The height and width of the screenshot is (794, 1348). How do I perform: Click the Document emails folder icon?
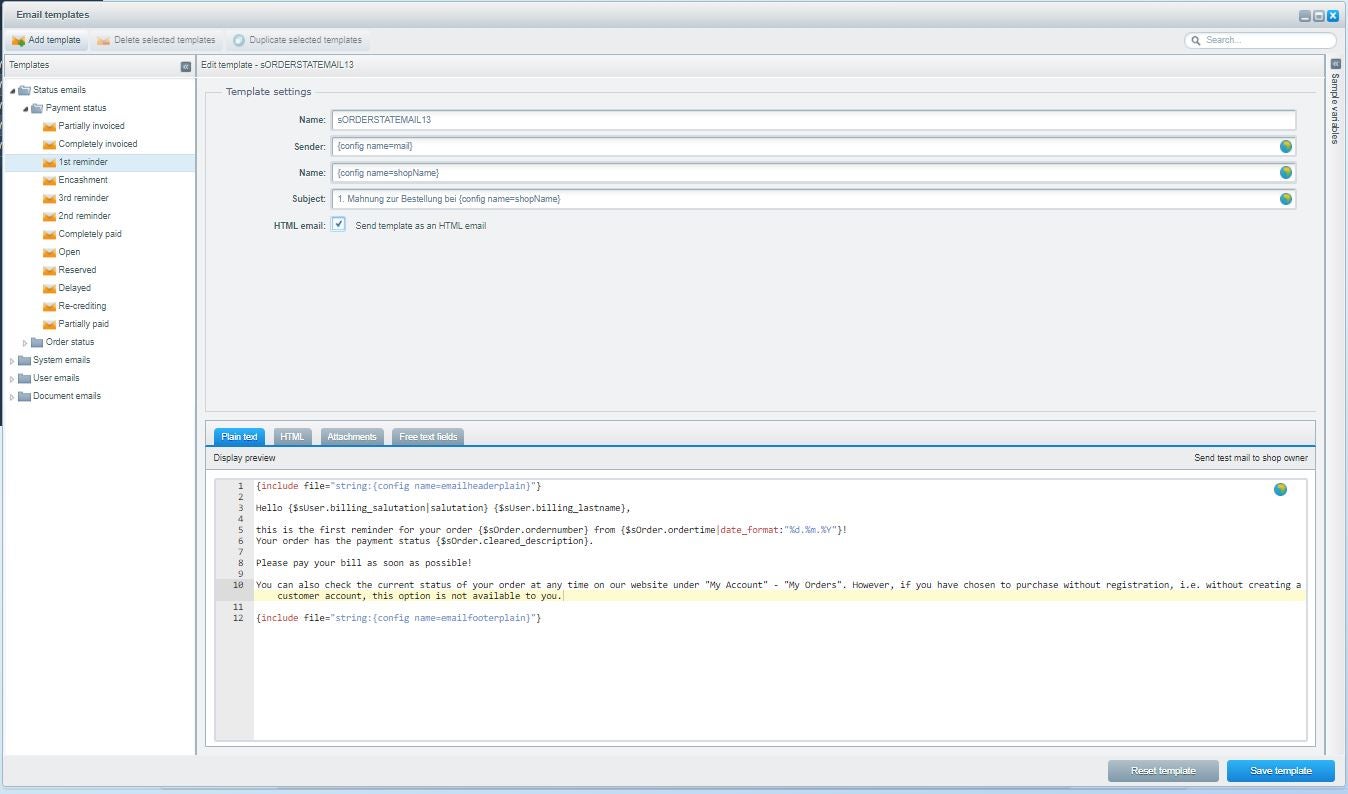pyautogui.click(x=24, y=396)
